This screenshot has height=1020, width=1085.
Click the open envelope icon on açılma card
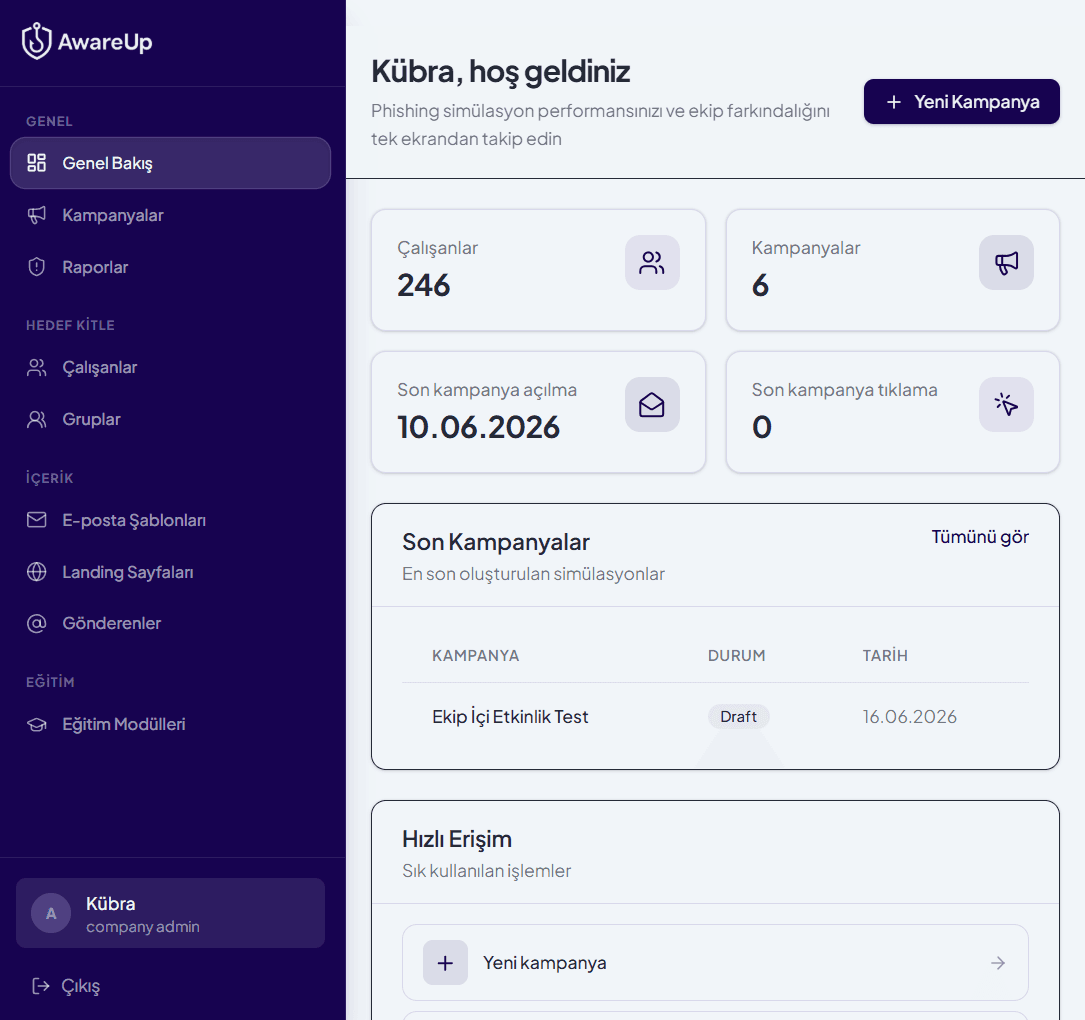pos(652,404)
